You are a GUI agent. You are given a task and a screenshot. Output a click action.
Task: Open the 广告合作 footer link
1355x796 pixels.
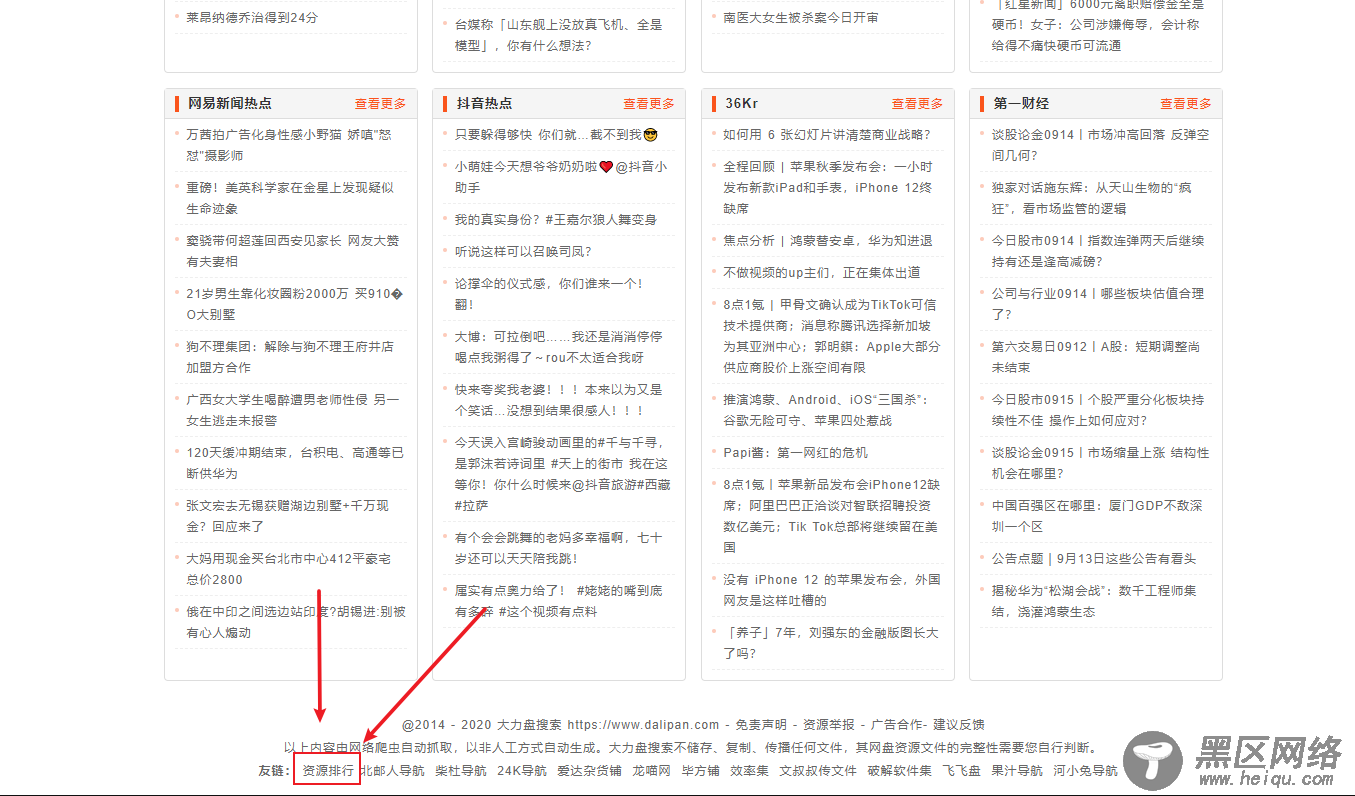pos(897,725)
